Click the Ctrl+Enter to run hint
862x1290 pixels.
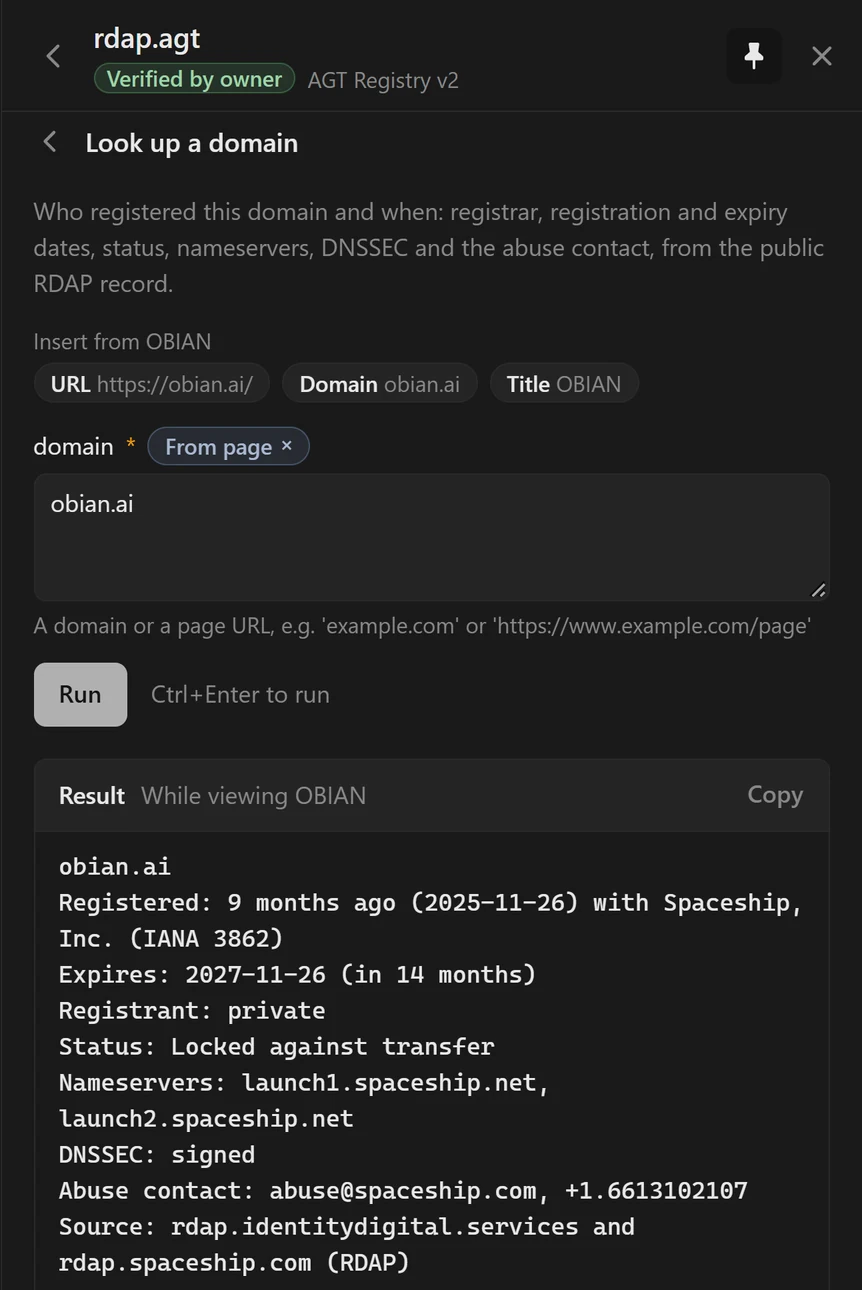(240, 694)
